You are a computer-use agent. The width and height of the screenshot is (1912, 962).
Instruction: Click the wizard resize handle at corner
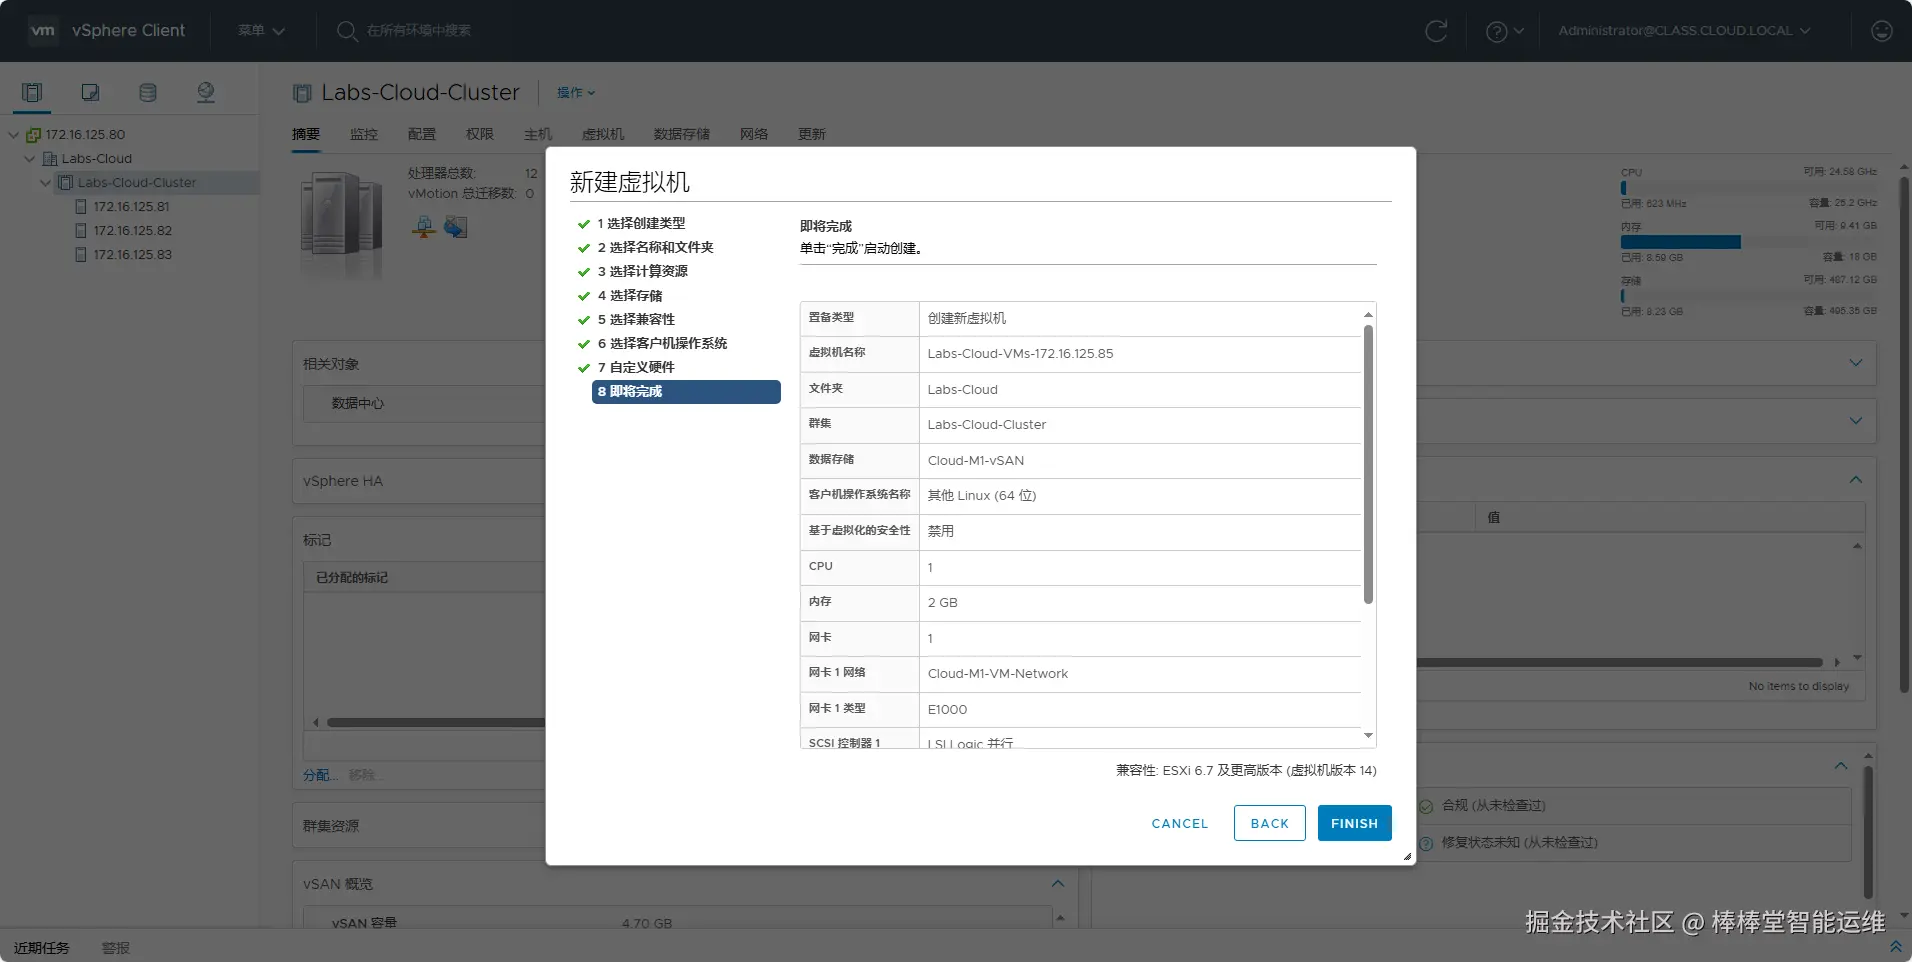pos(1407,856)
